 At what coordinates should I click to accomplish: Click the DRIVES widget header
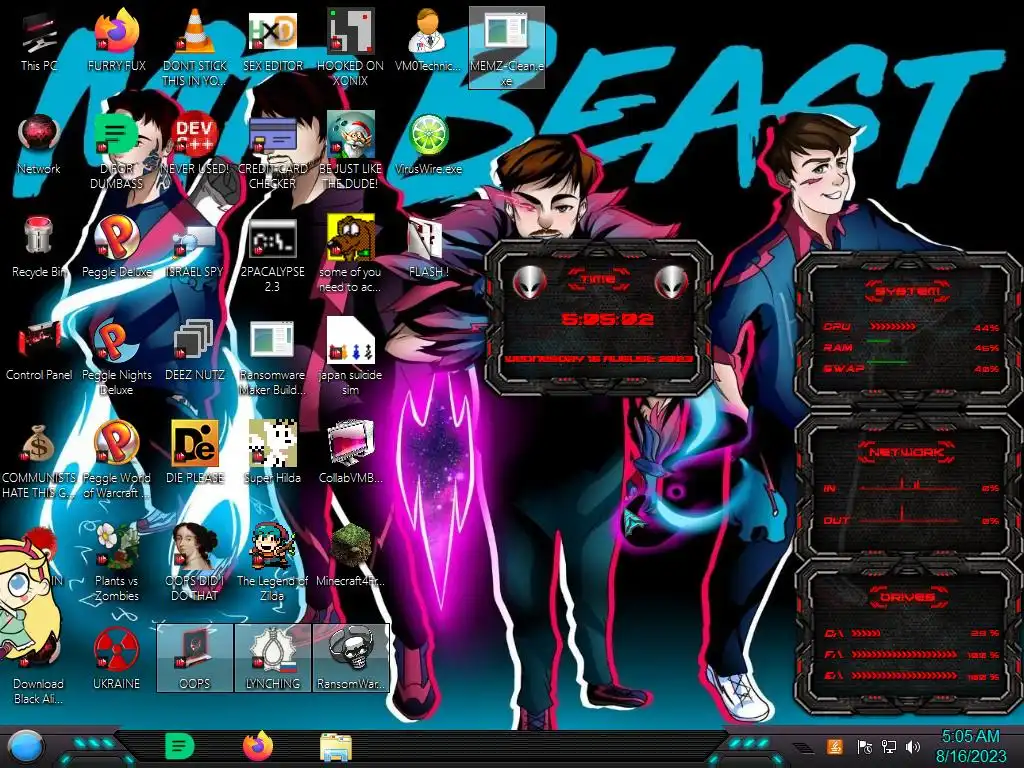click(906, 597)
